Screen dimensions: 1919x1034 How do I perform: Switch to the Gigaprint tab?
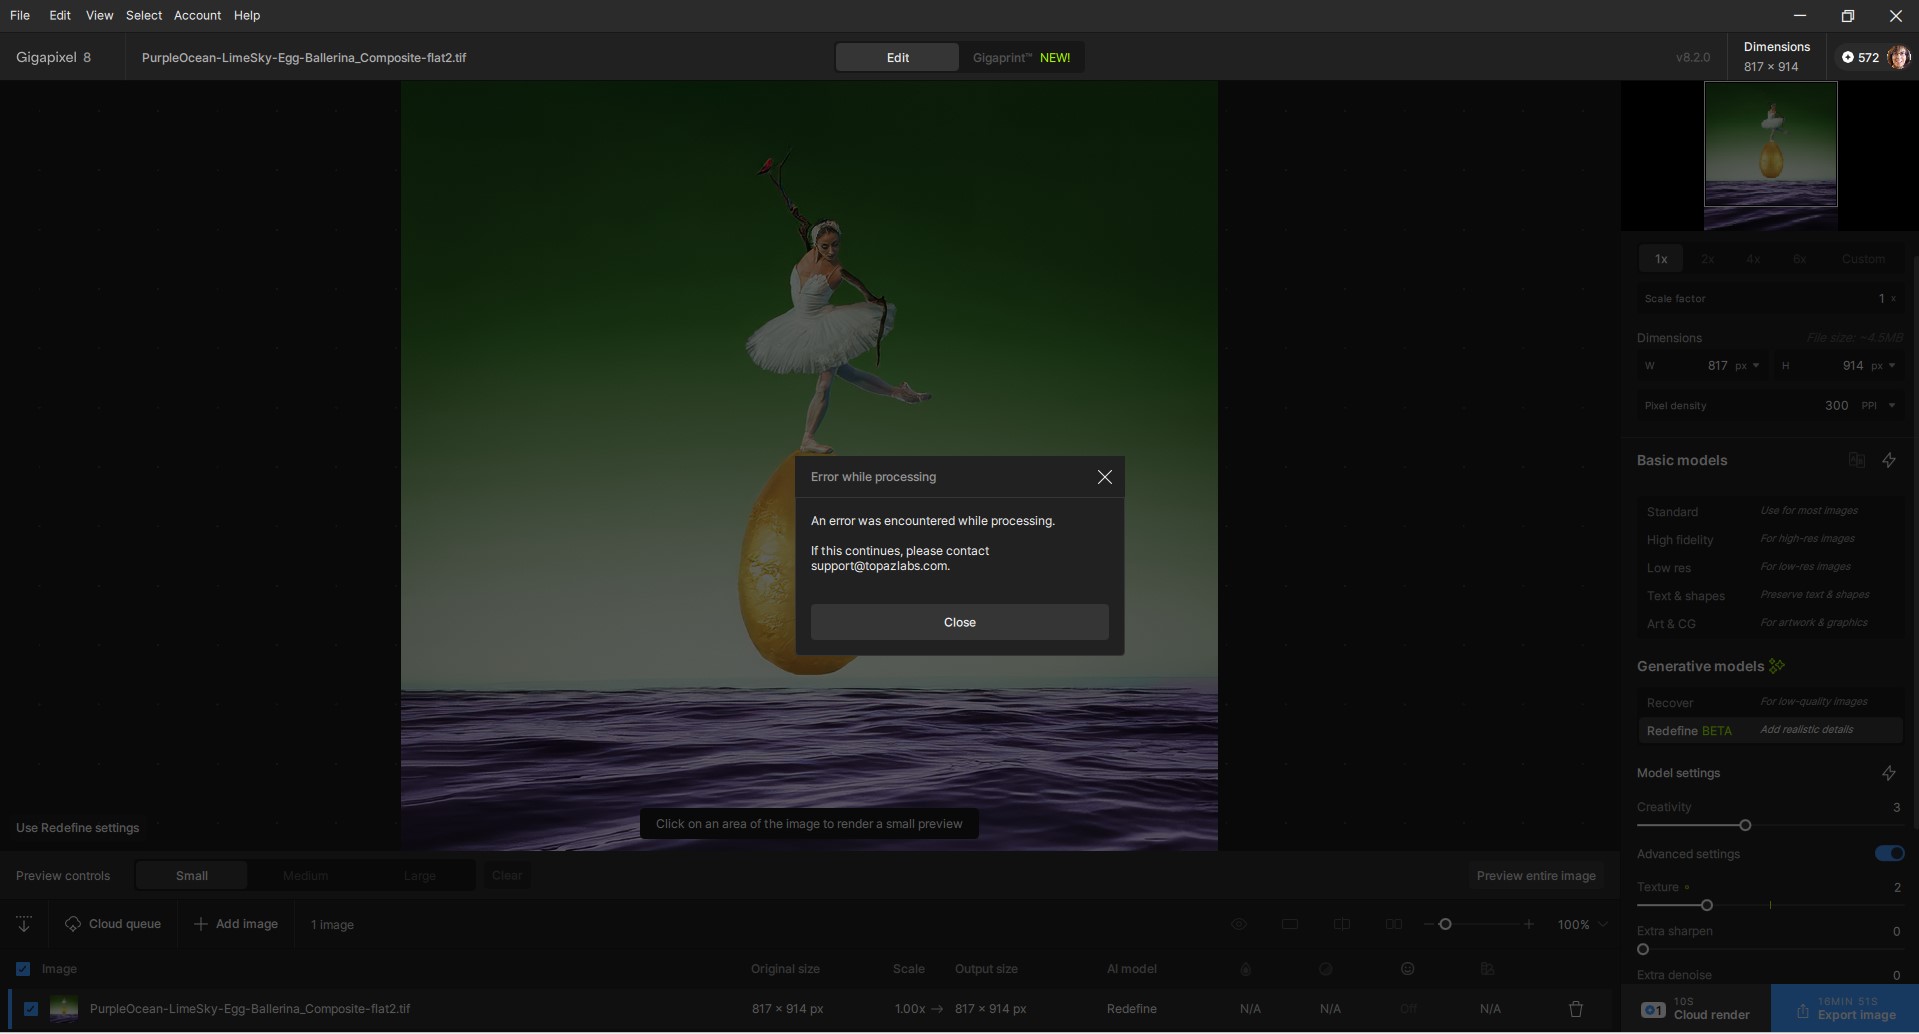[x=1020, y=58]
